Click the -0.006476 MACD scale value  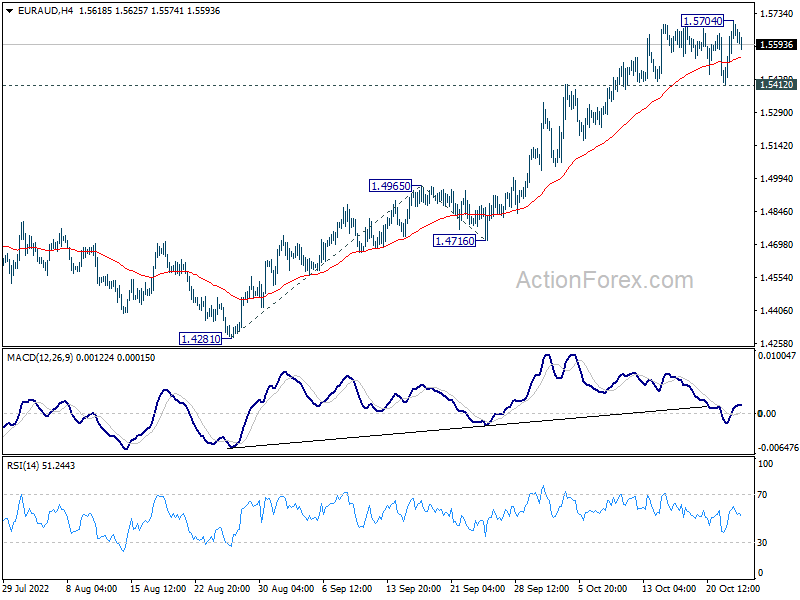[x=778, y=447]
